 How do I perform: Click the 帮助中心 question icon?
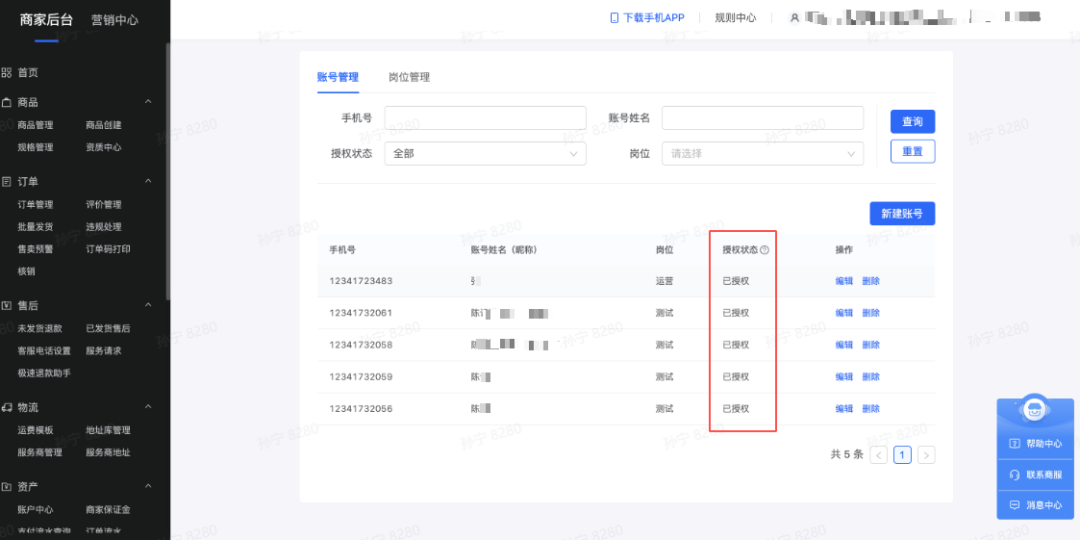pyautogui.click(x=1014, y=444)
